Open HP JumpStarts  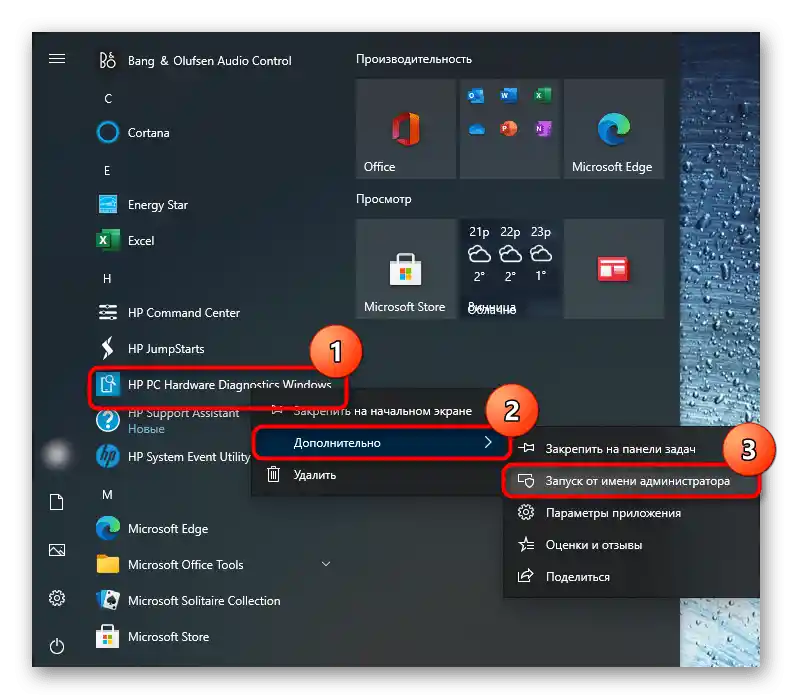(x=151, y=348)
